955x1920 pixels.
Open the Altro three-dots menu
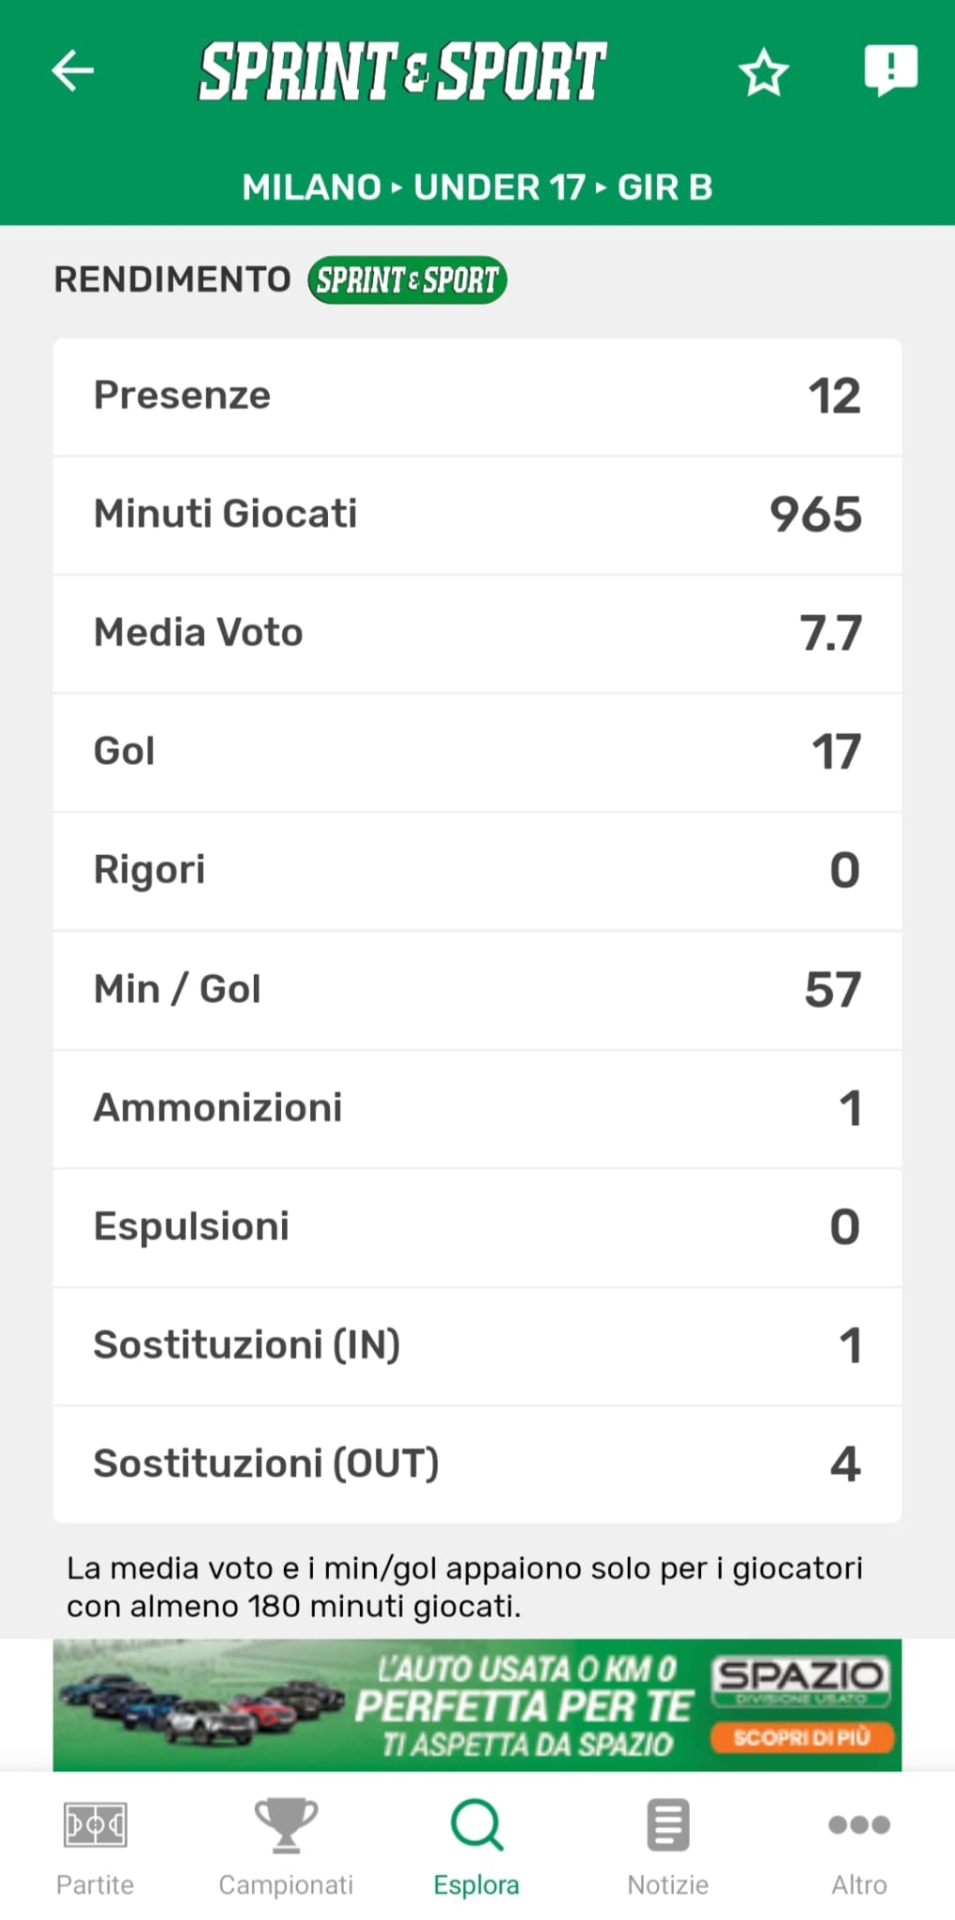tap(859, 1825)
